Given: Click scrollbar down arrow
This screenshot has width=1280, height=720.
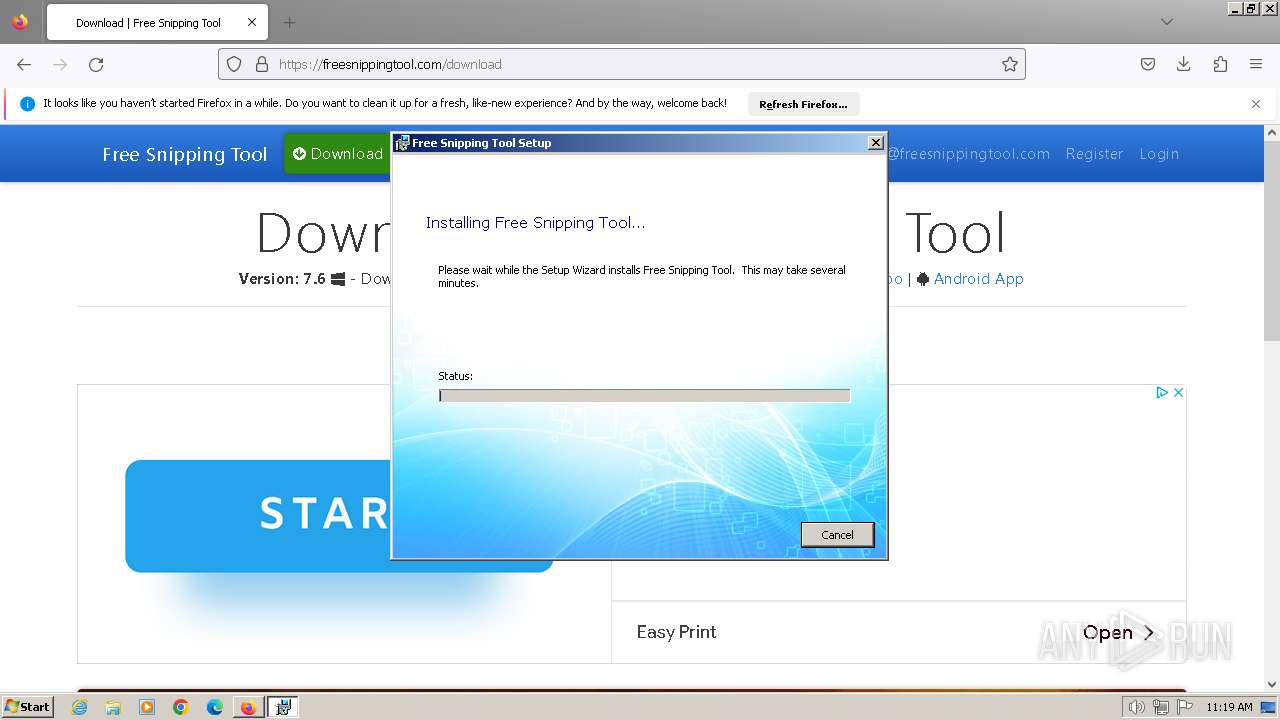Looking at the screenshot, I should pos(1272,684).
